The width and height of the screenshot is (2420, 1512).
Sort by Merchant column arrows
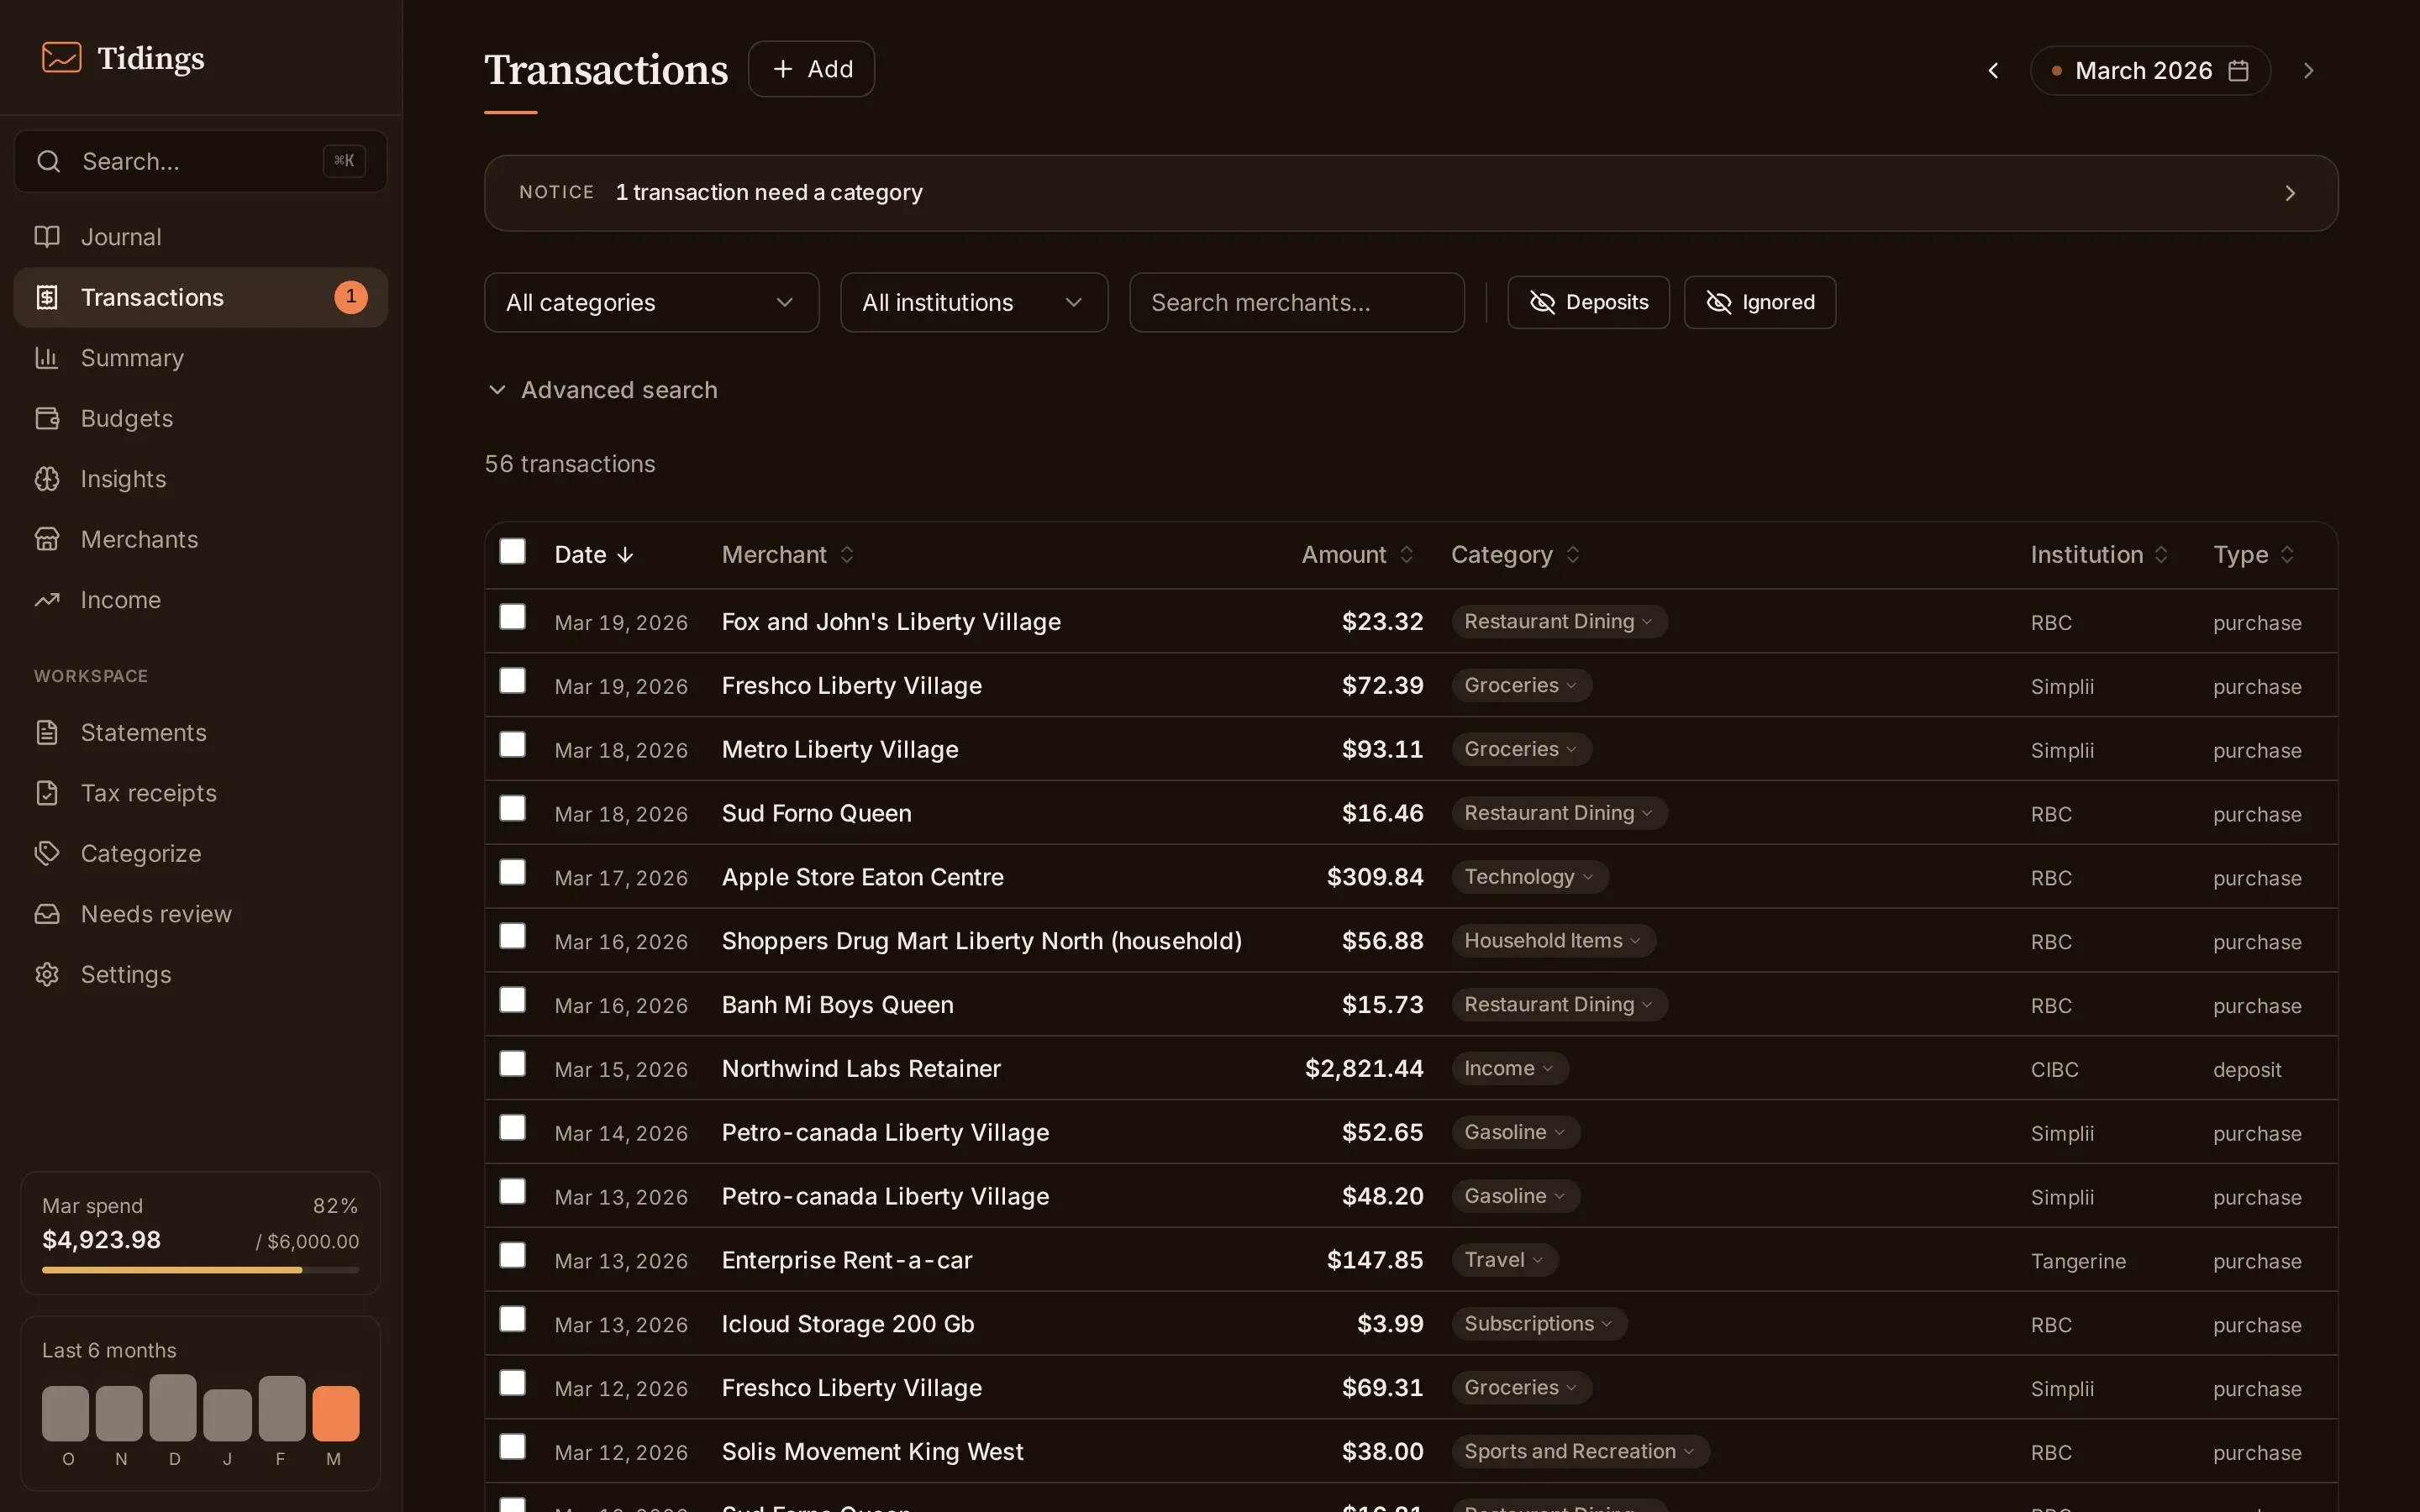coord(847,554)
